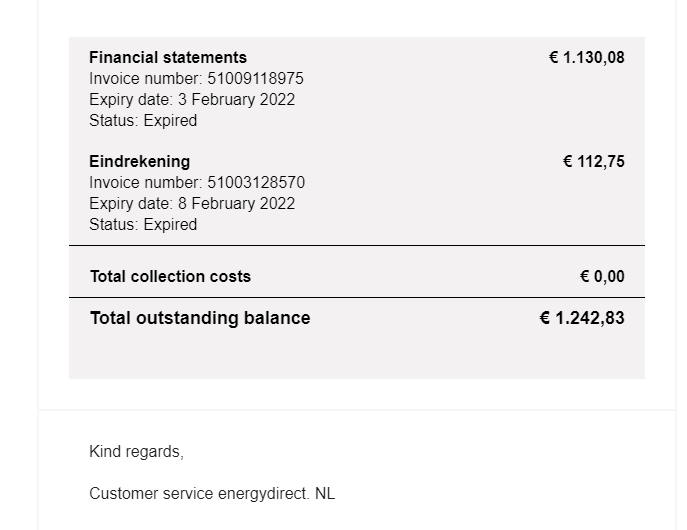
Task: Click the Expired status under Eindrekening
Action: (x=170, y=225)
